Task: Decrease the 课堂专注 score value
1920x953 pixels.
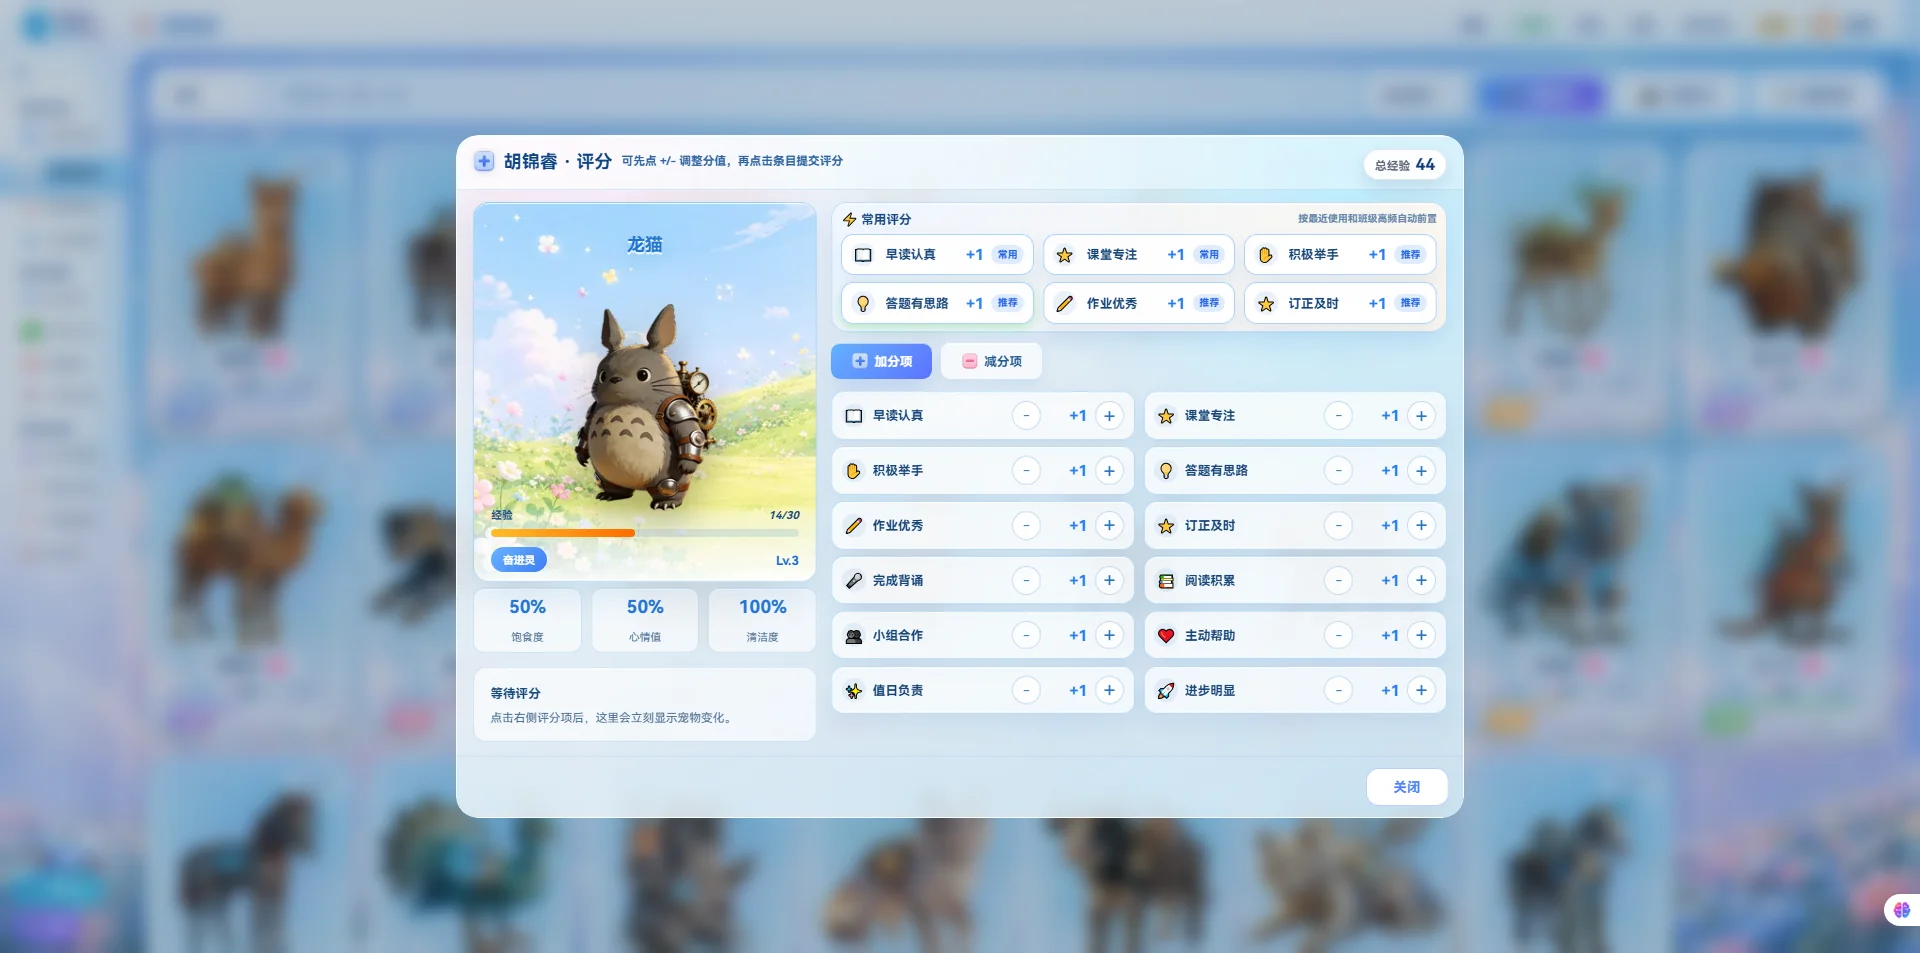Action: 1338,416
